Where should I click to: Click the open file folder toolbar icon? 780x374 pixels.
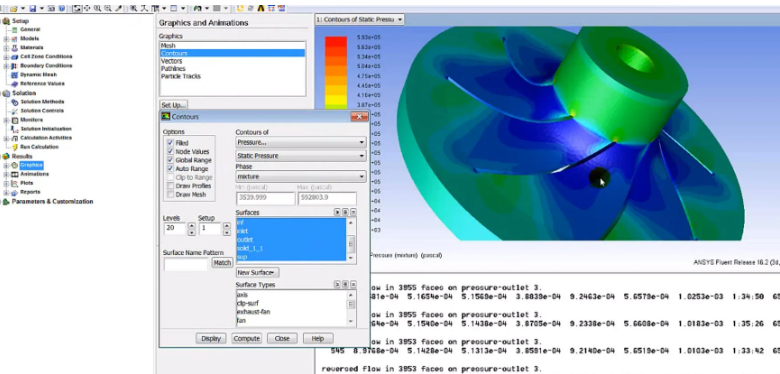13,8
